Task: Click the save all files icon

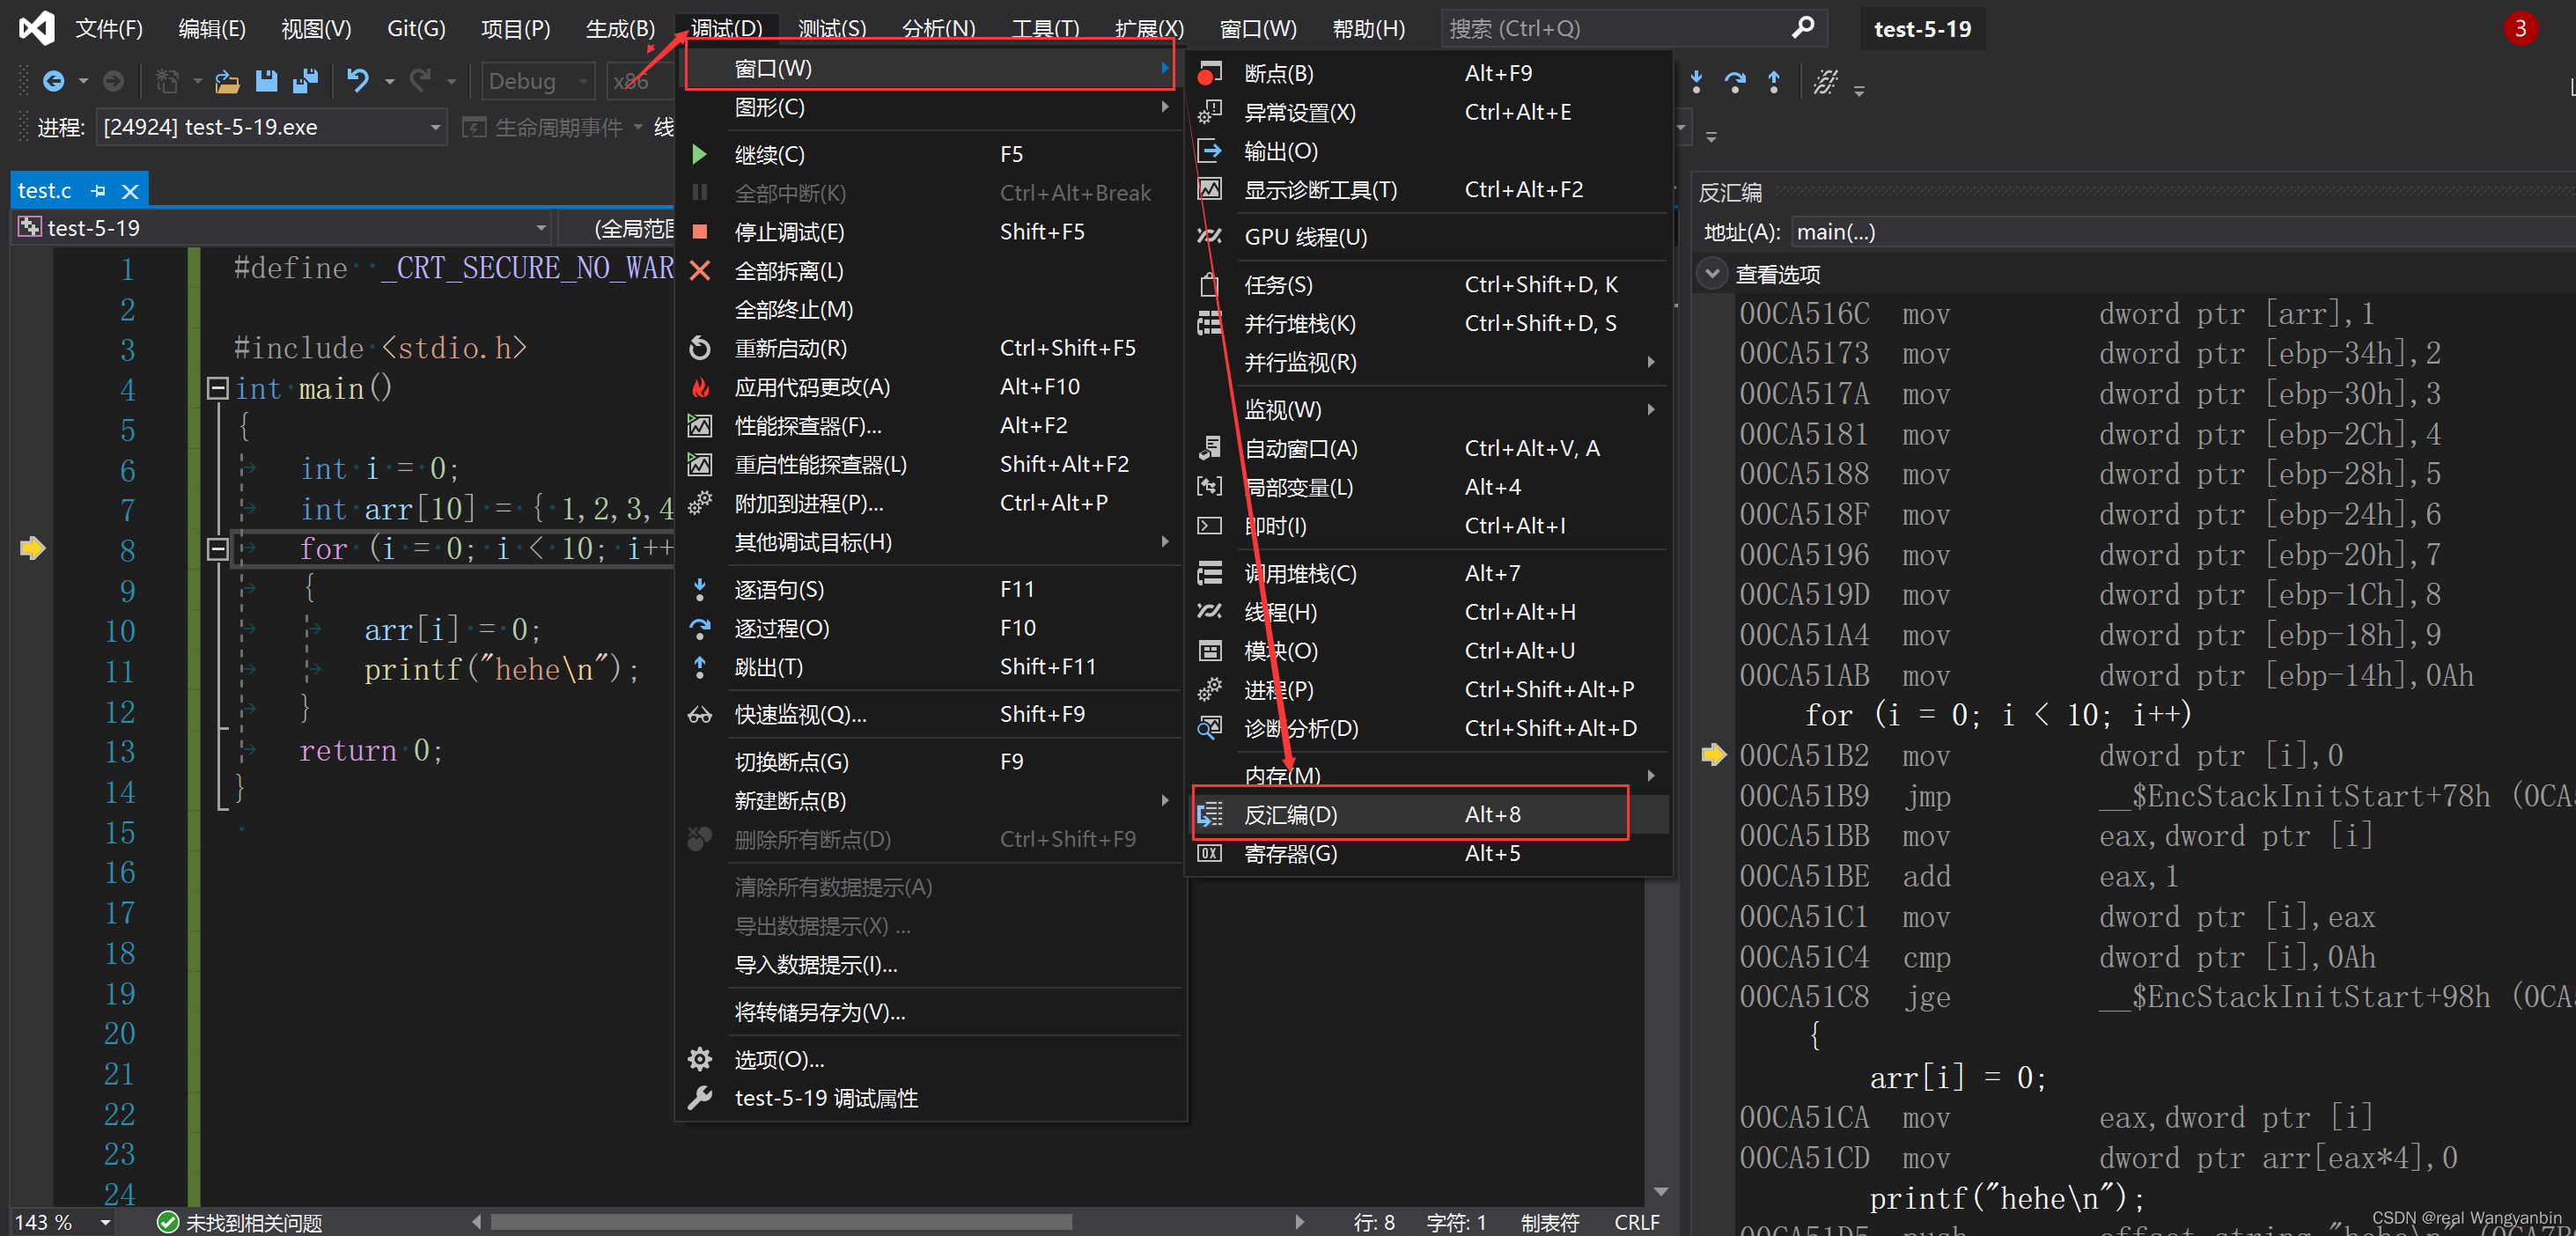Action: pyautogui.click(x=305, y=81)
